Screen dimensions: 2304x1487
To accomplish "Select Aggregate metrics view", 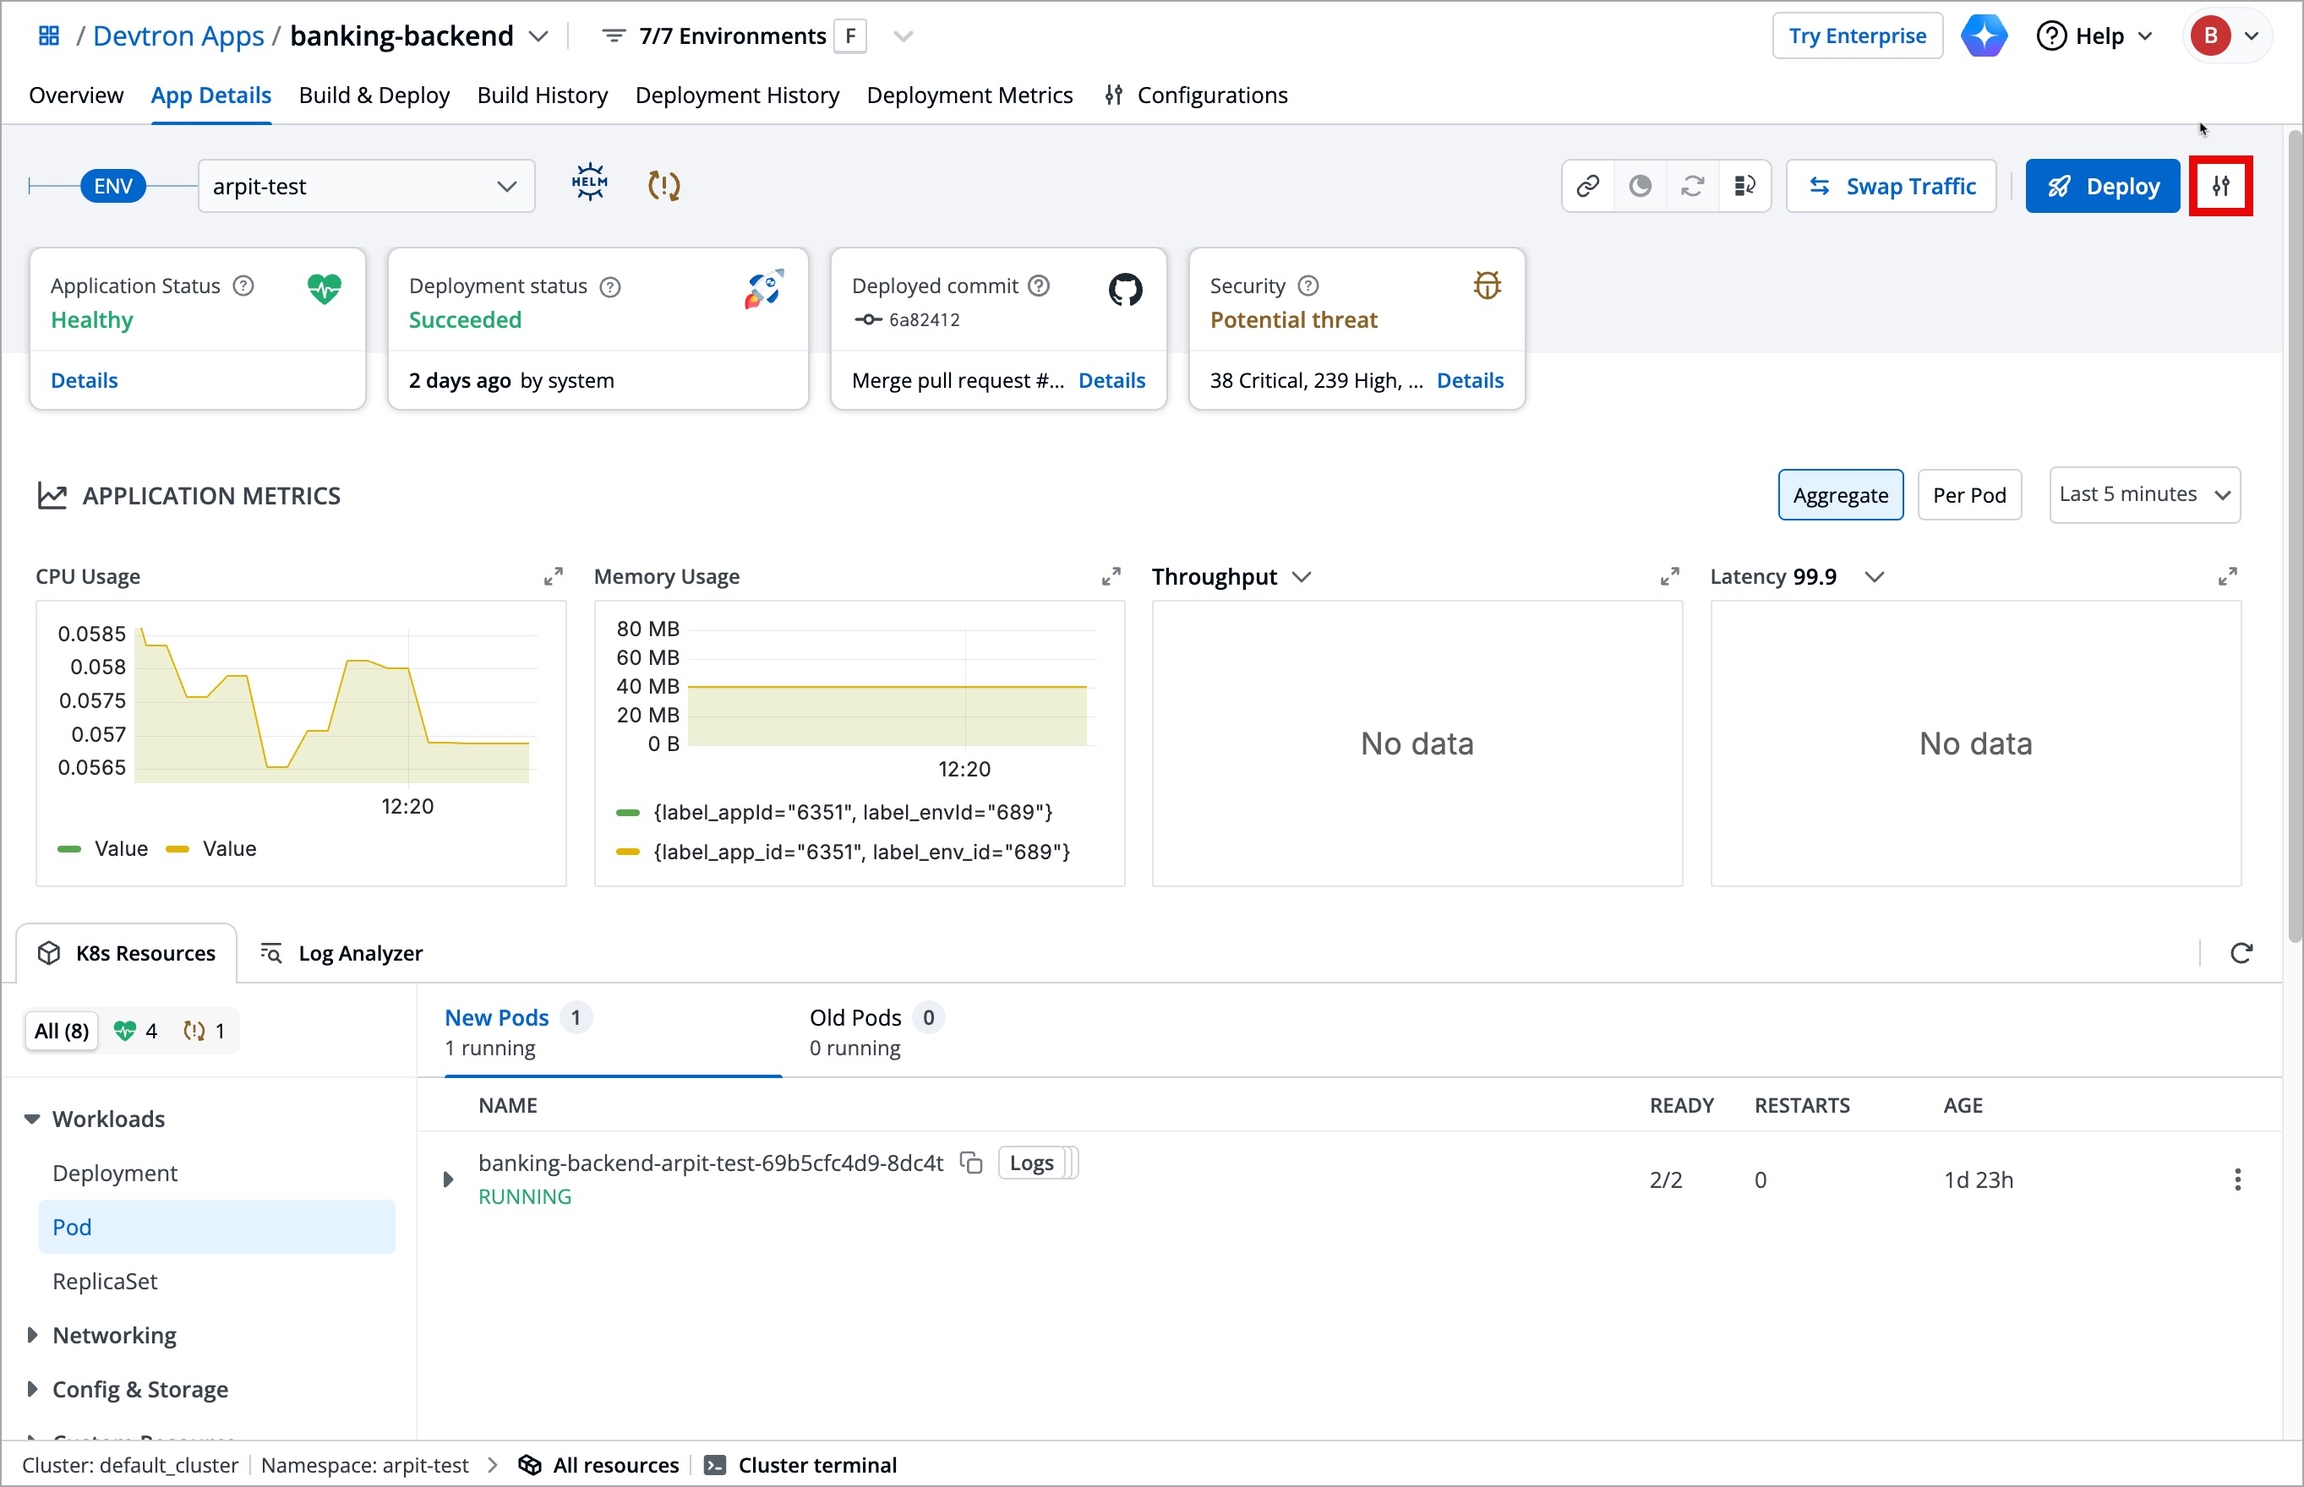I will click(x=1840, y=495).
